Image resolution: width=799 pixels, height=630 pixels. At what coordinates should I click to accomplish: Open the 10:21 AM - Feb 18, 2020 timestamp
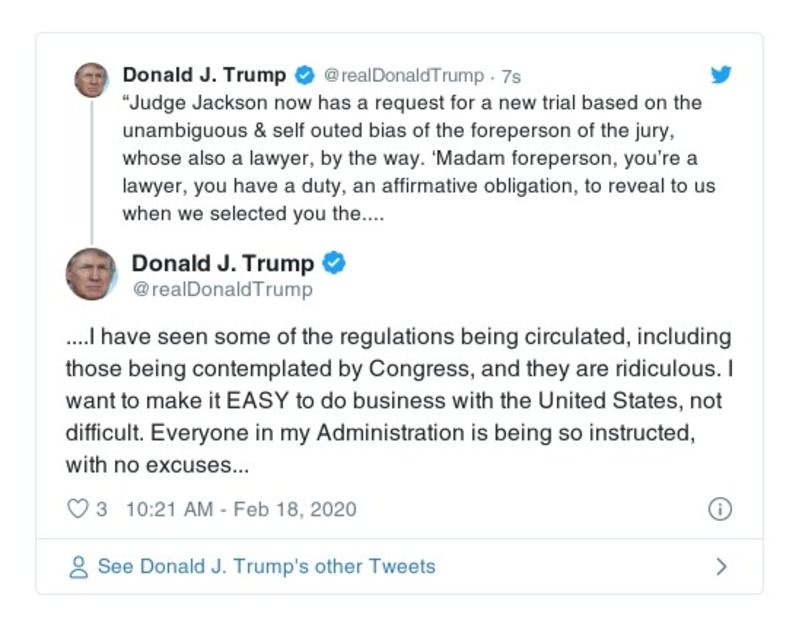(241, 509)
